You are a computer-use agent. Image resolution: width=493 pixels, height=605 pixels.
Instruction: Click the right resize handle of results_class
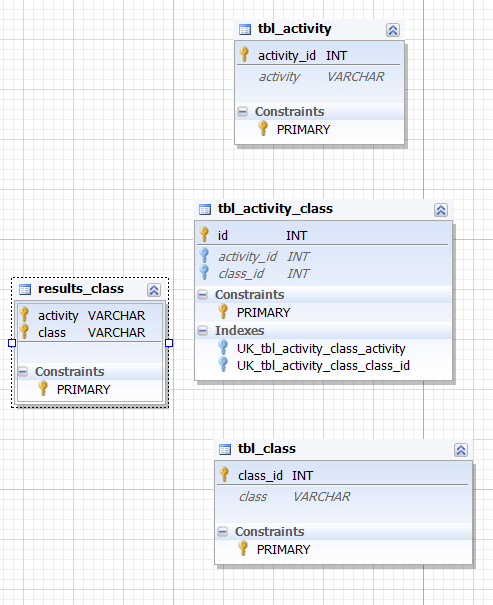tap(169, 343)
